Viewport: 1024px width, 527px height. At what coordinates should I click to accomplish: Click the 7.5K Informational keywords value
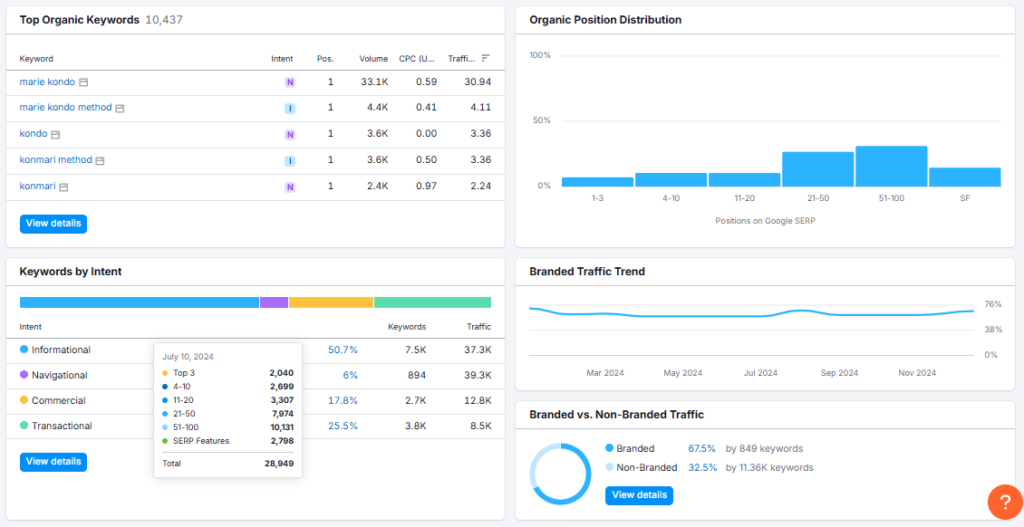pos(415,350)
